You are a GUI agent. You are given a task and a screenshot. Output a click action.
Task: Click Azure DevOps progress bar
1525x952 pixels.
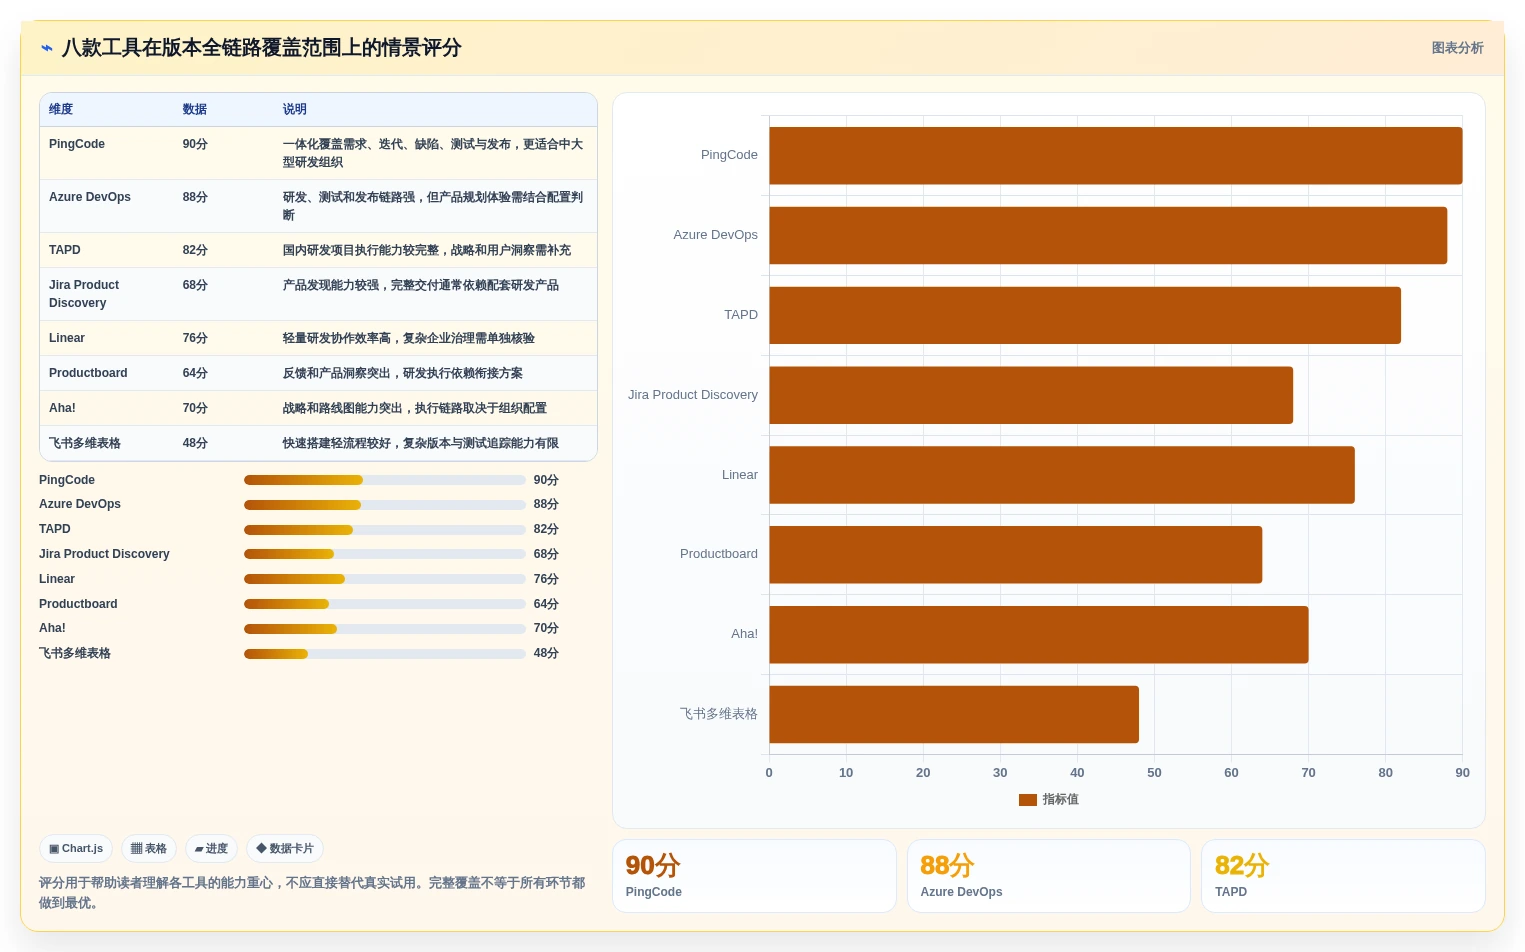385,505
